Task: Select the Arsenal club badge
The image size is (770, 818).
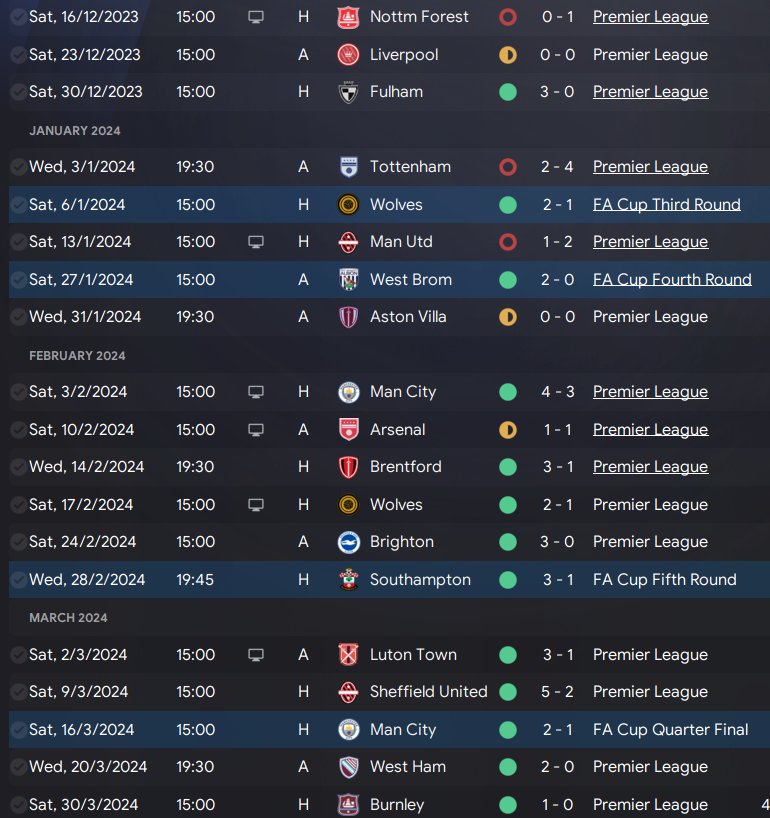Action: click(x=348, y=430)
